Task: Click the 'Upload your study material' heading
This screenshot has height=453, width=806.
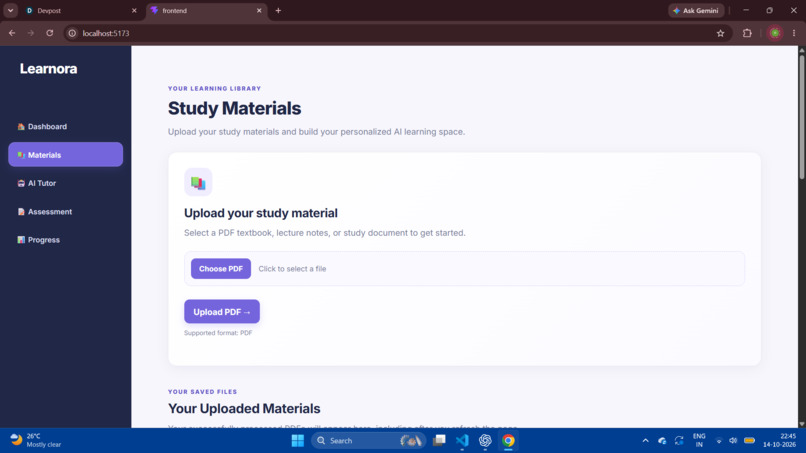Action: click(261, 213)
